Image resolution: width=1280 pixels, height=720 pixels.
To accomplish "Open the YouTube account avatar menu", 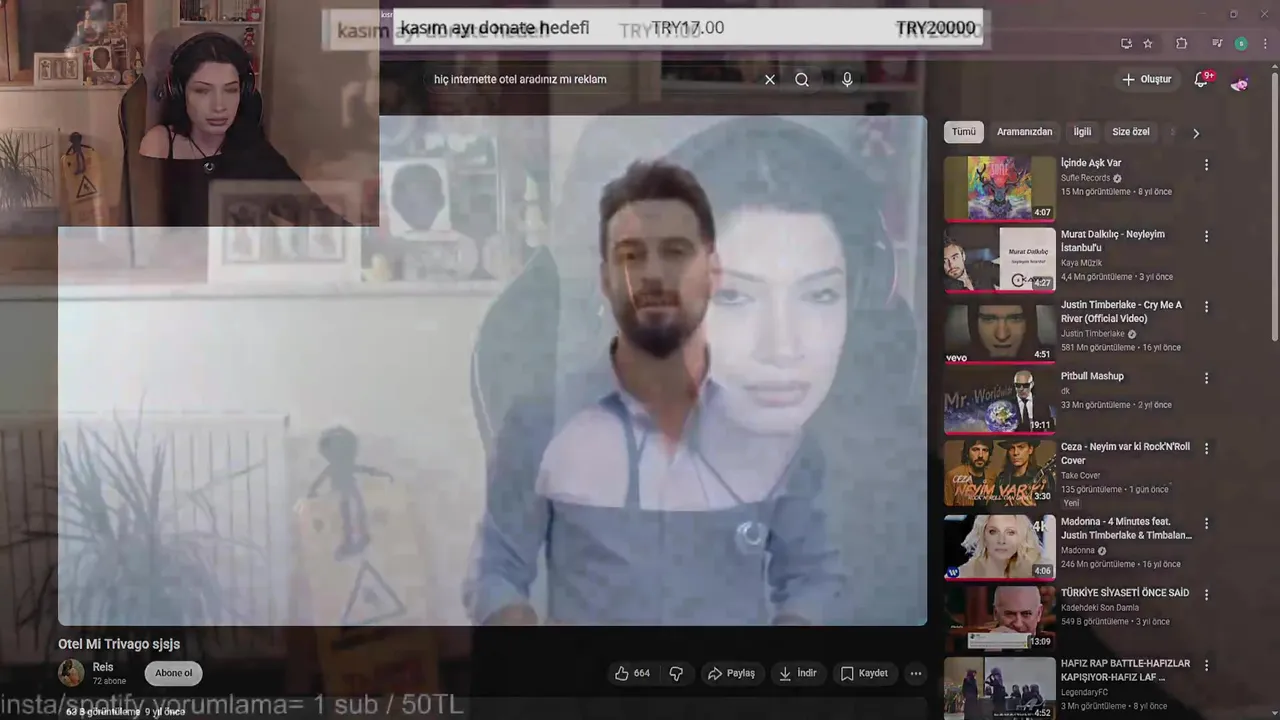I will point(1239,81).
